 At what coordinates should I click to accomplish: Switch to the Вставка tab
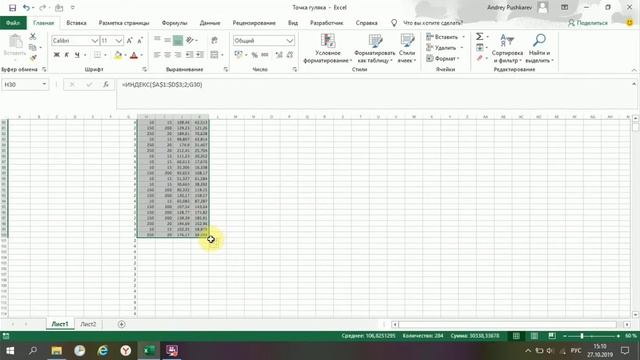click(x=76, y=23)
